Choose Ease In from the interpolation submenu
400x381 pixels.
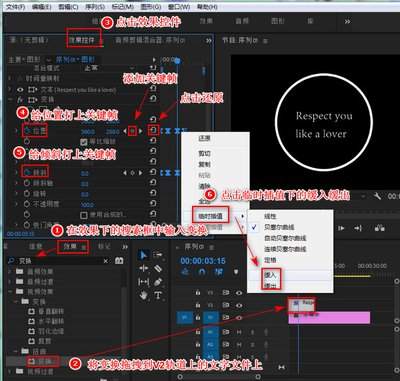point(270,275)
